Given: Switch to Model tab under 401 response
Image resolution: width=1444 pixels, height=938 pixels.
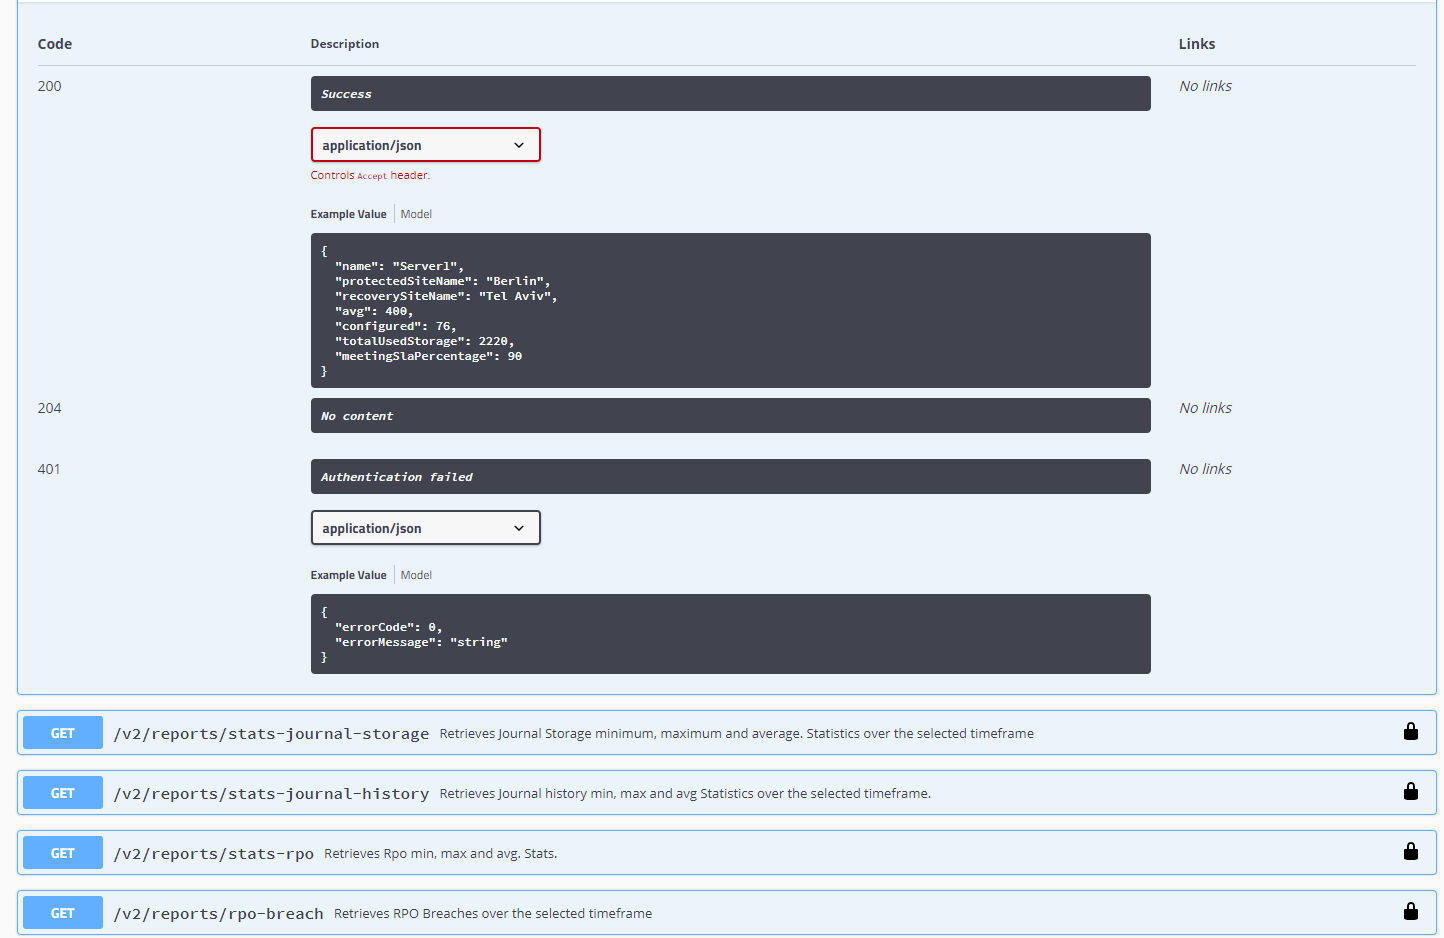Looking at the screenshot, I should (416, 575).
